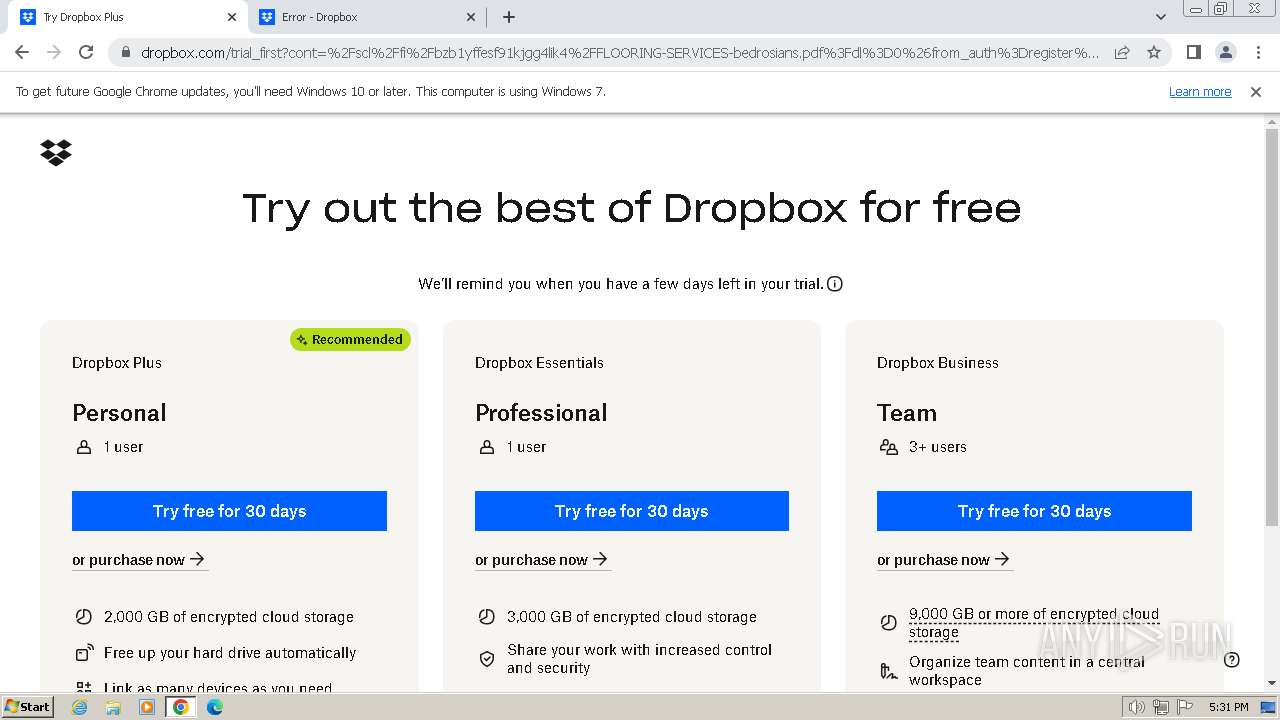The height and width of the screenshot is (720, 1280).
Task: Click the browser address bar
Action: coord(620,52)
